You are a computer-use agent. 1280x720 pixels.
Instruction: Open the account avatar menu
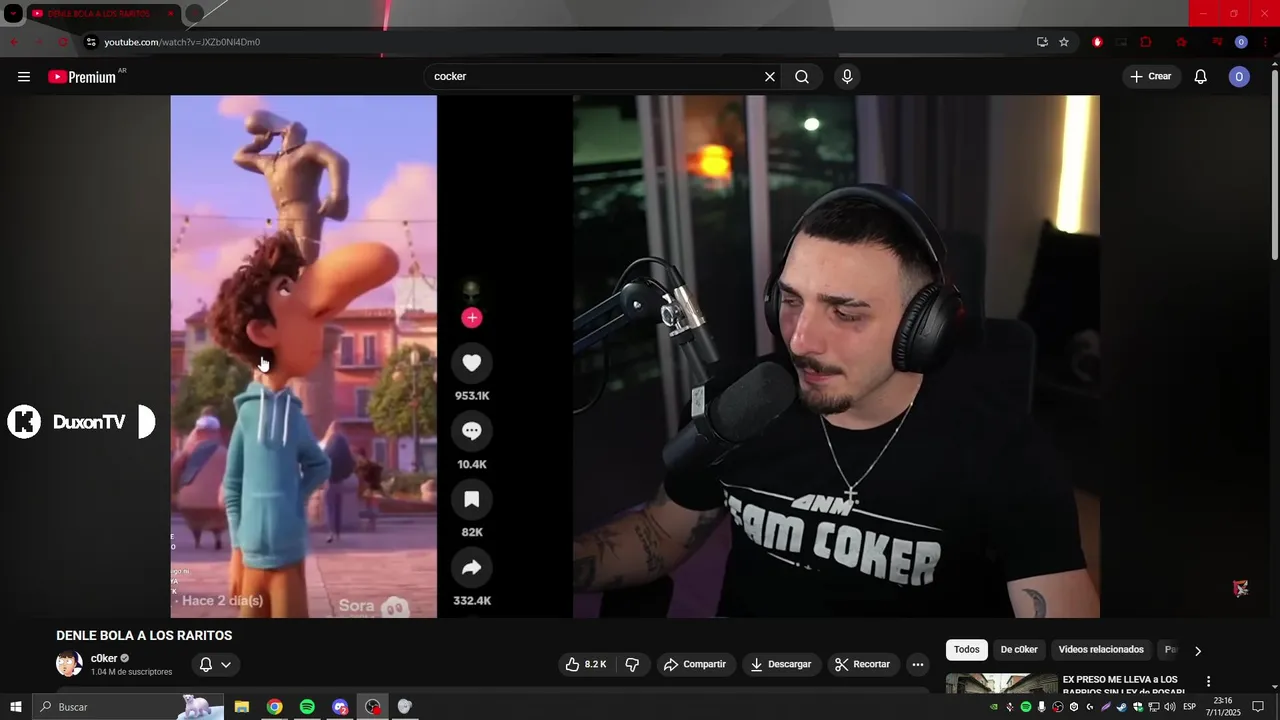point(1239,77)
